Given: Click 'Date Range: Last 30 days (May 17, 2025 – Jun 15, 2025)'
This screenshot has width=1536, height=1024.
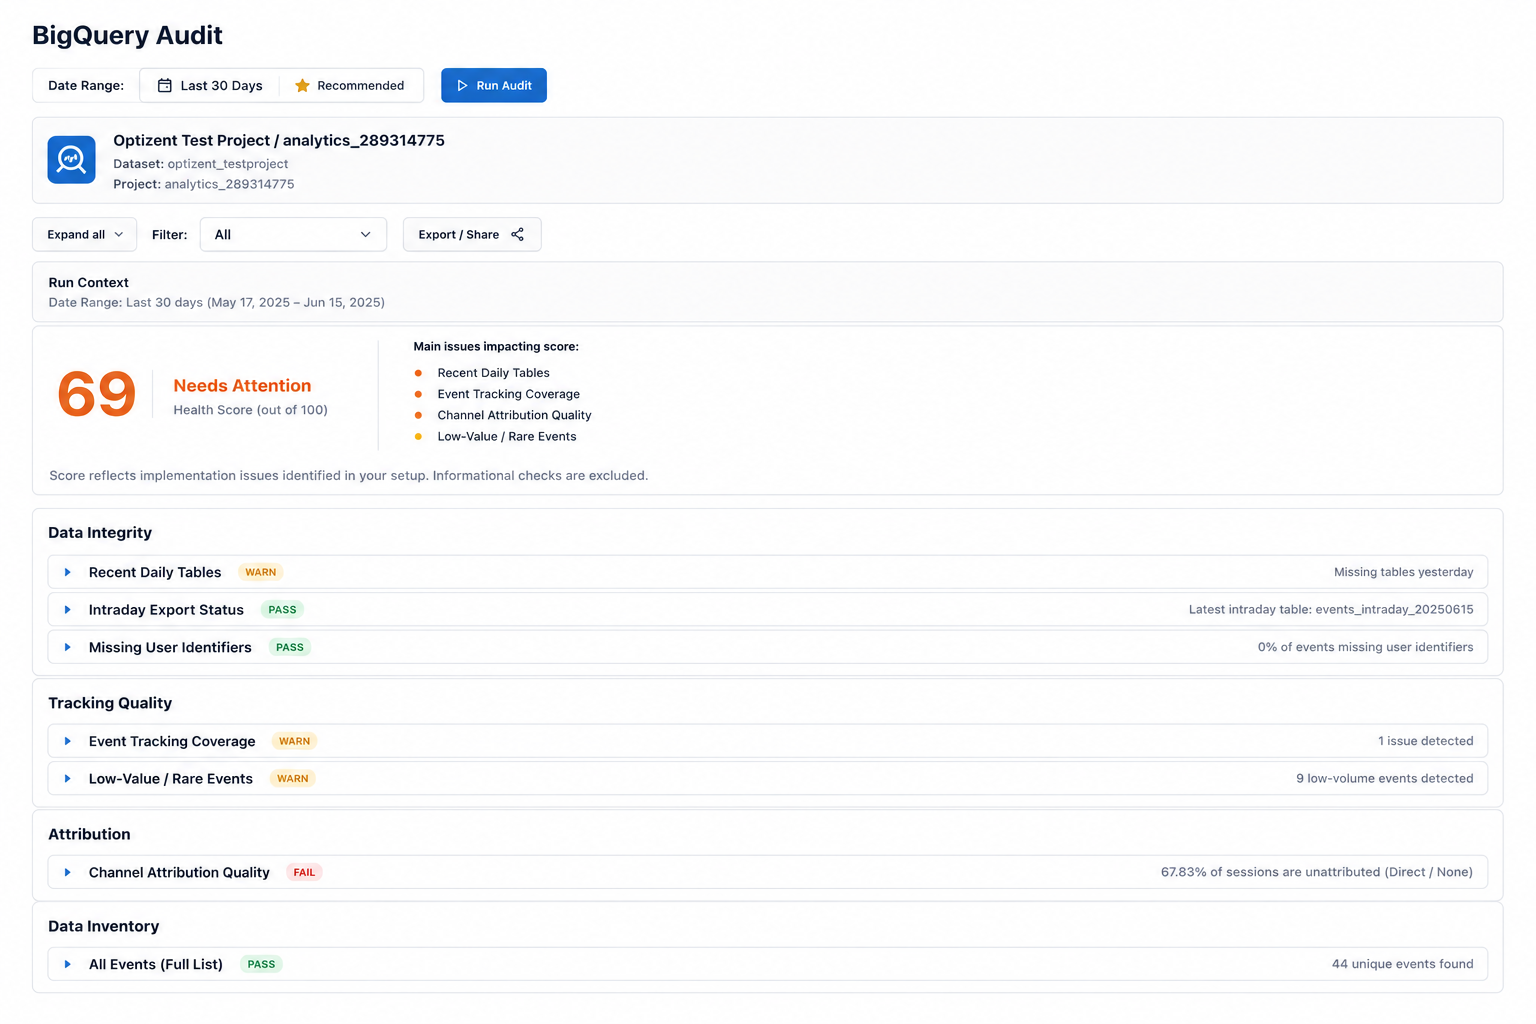Looking at the screenshot, I should pyautogui.click(x=216, y=302).
